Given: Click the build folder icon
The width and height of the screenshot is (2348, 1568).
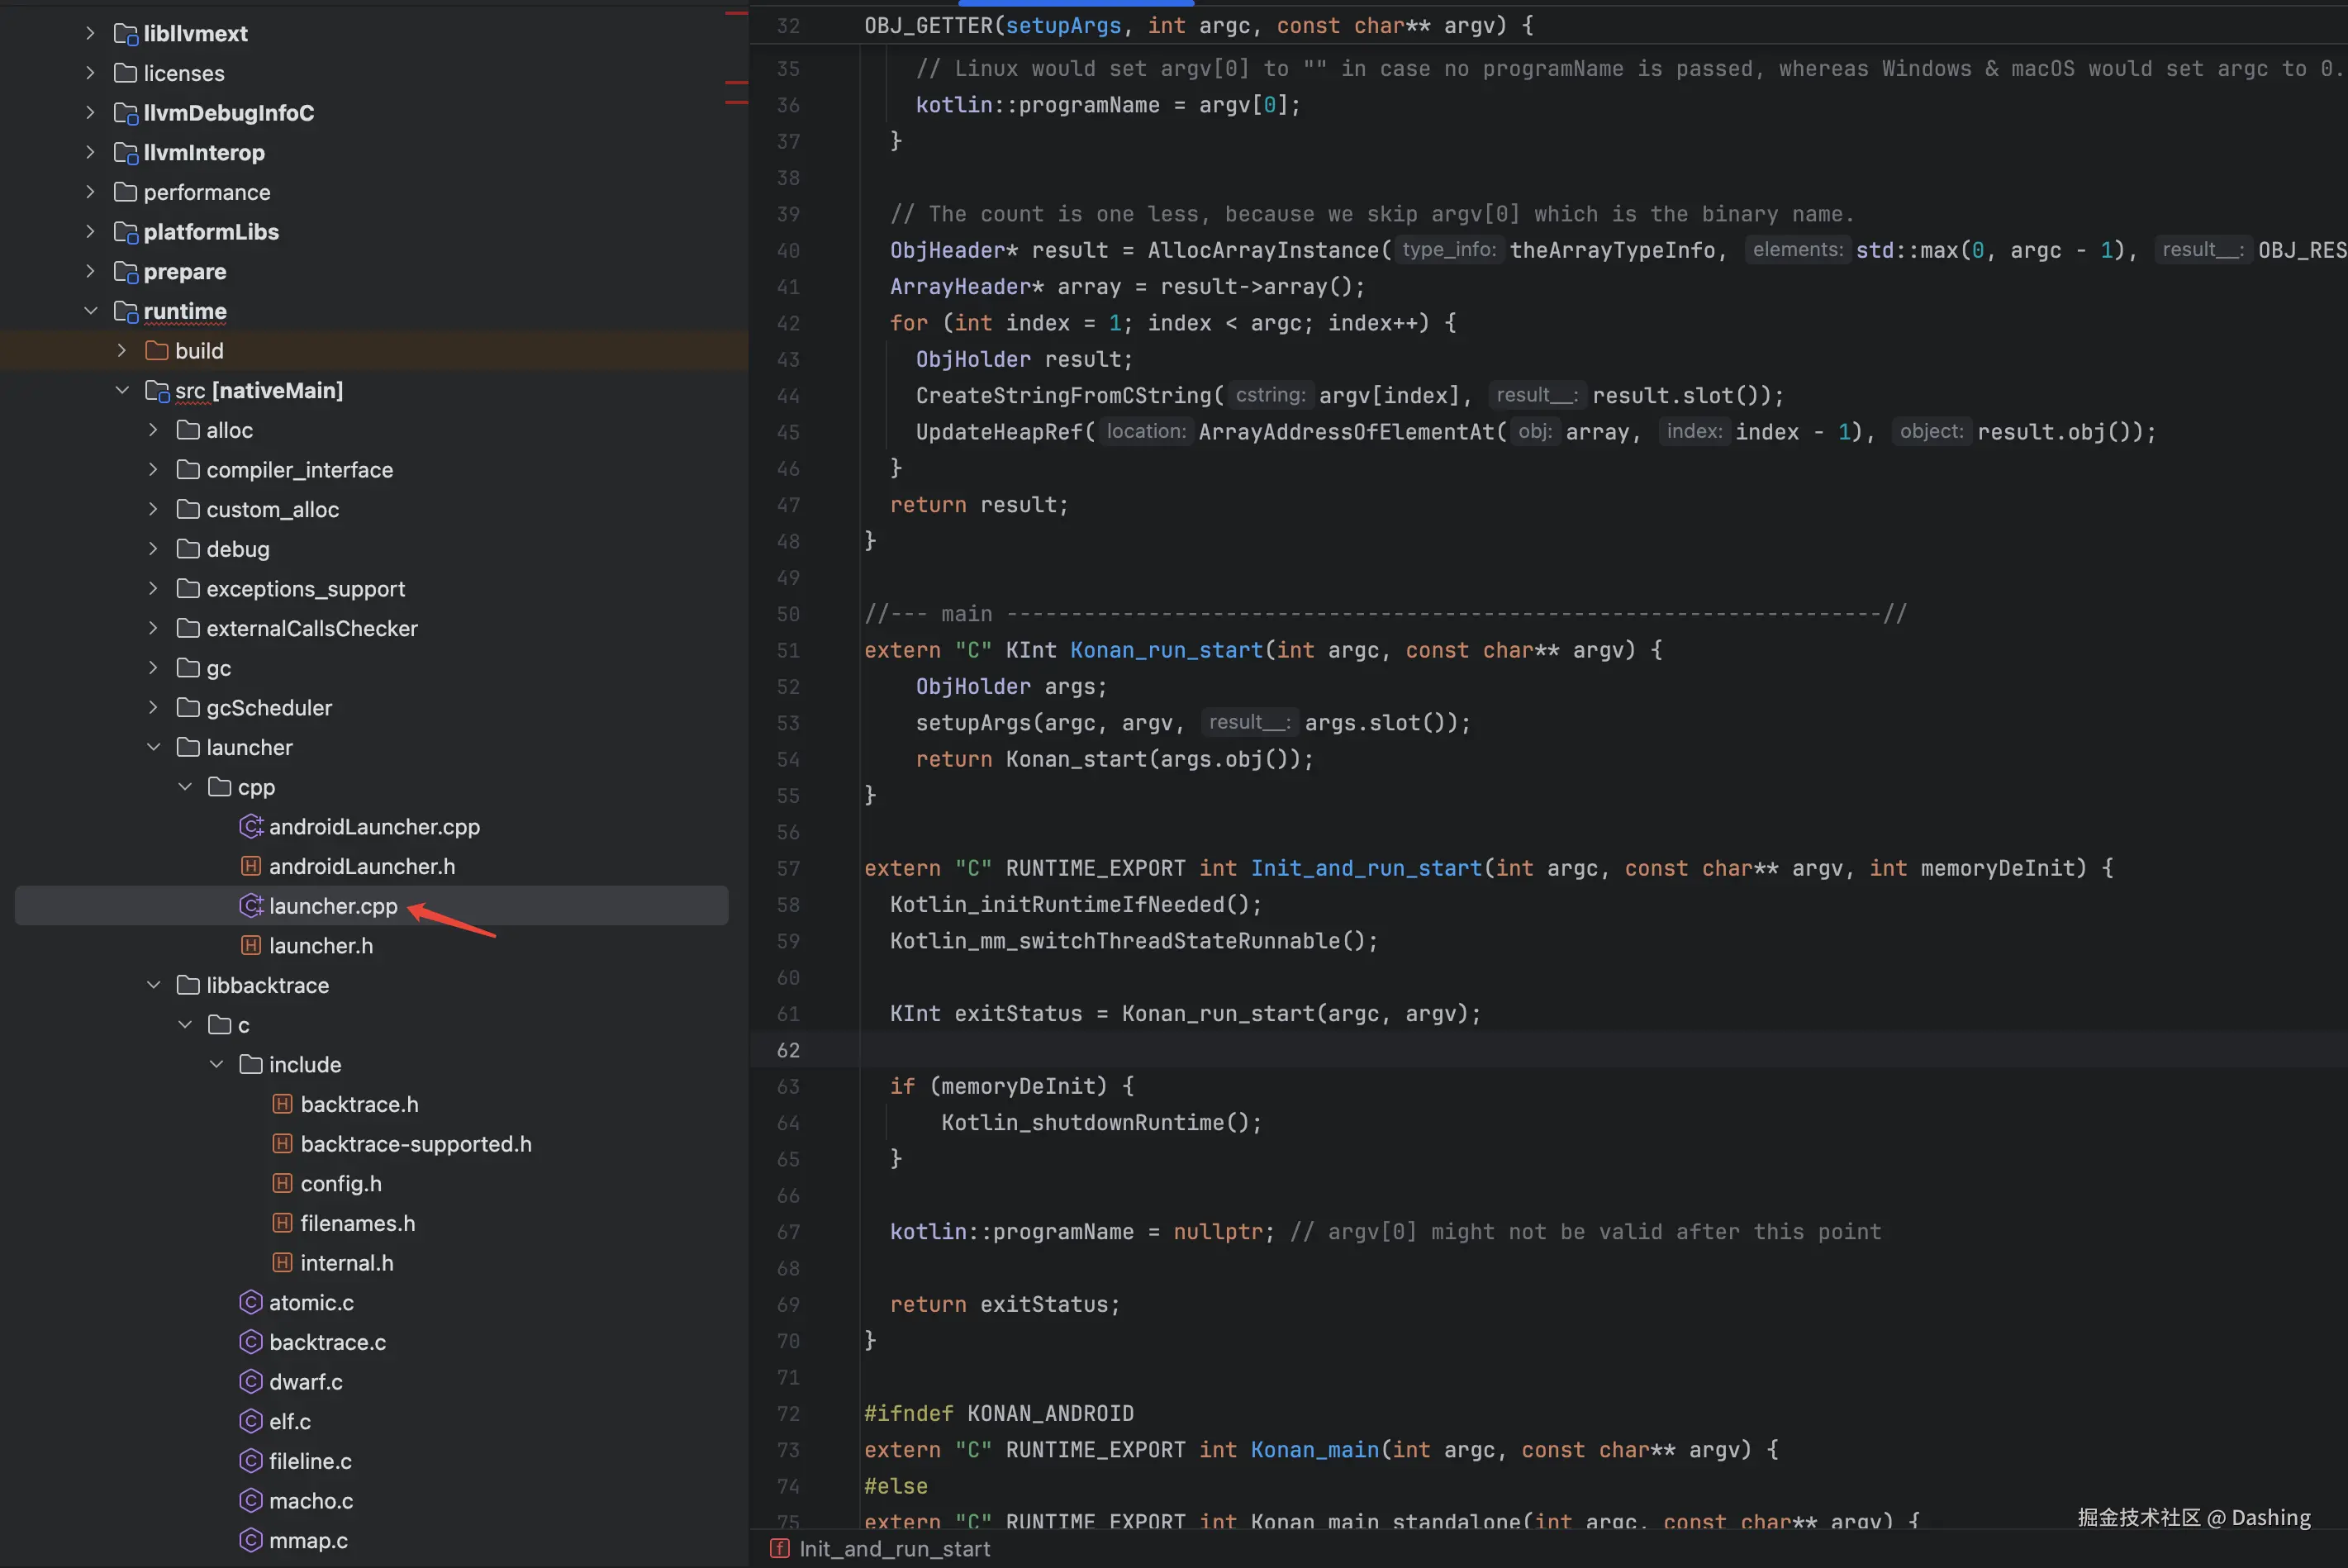Looking at the screenshot, I should (x=157, y=351).
